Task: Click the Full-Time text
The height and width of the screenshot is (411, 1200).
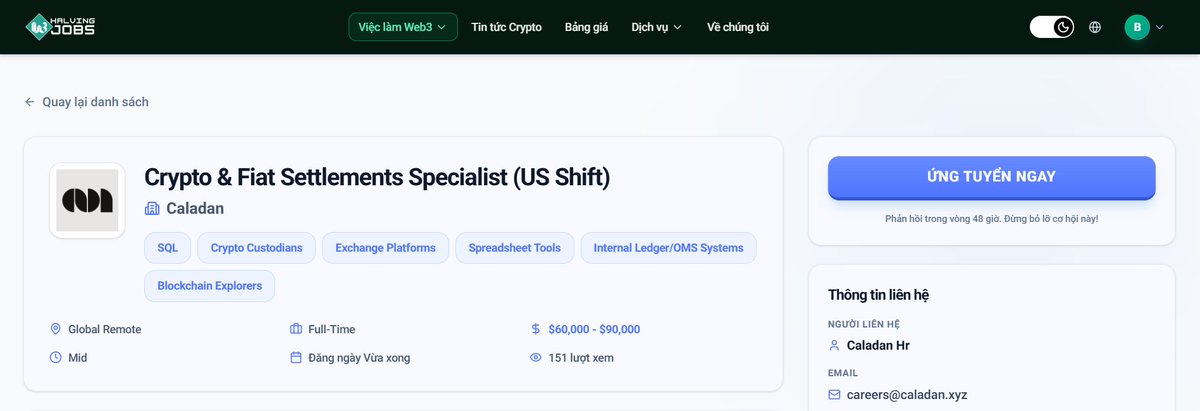Action: click(x=332, y=329)
